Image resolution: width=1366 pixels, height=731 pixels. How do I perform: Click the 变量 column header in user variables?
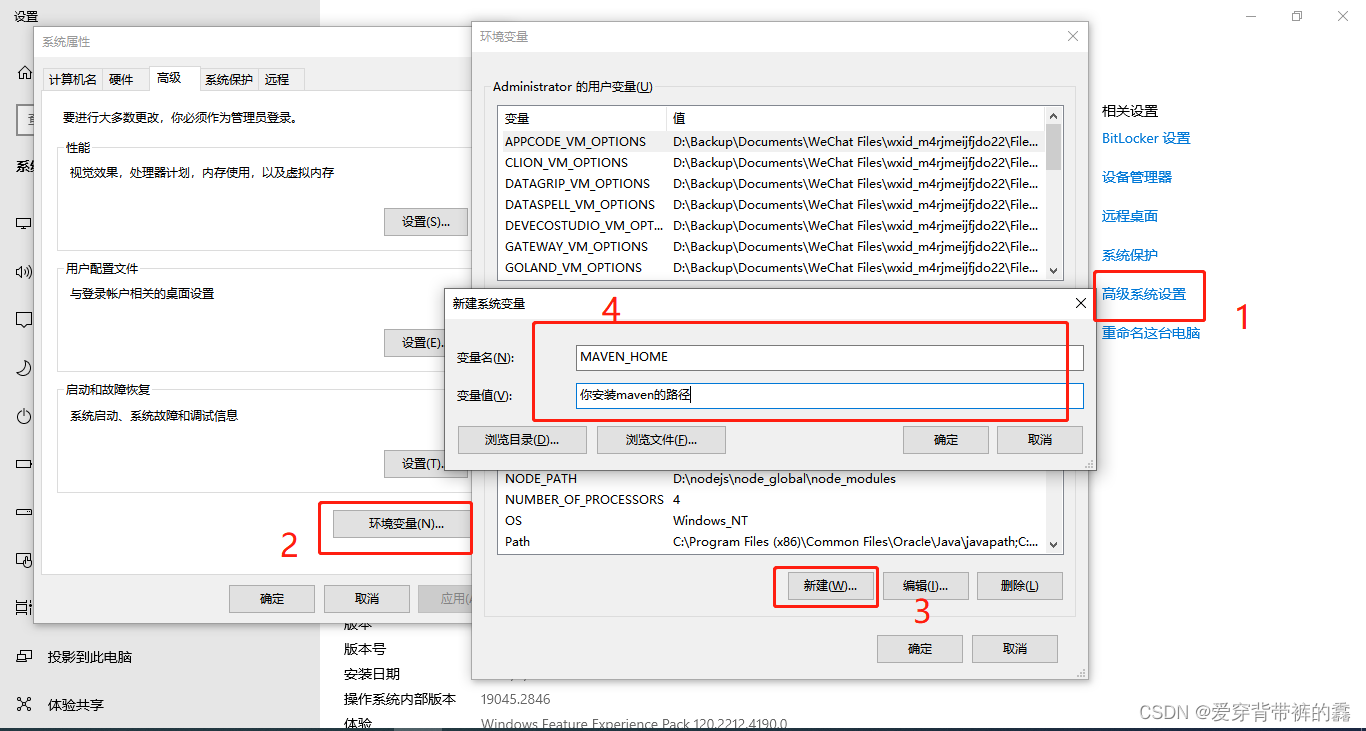coord(582,118)
